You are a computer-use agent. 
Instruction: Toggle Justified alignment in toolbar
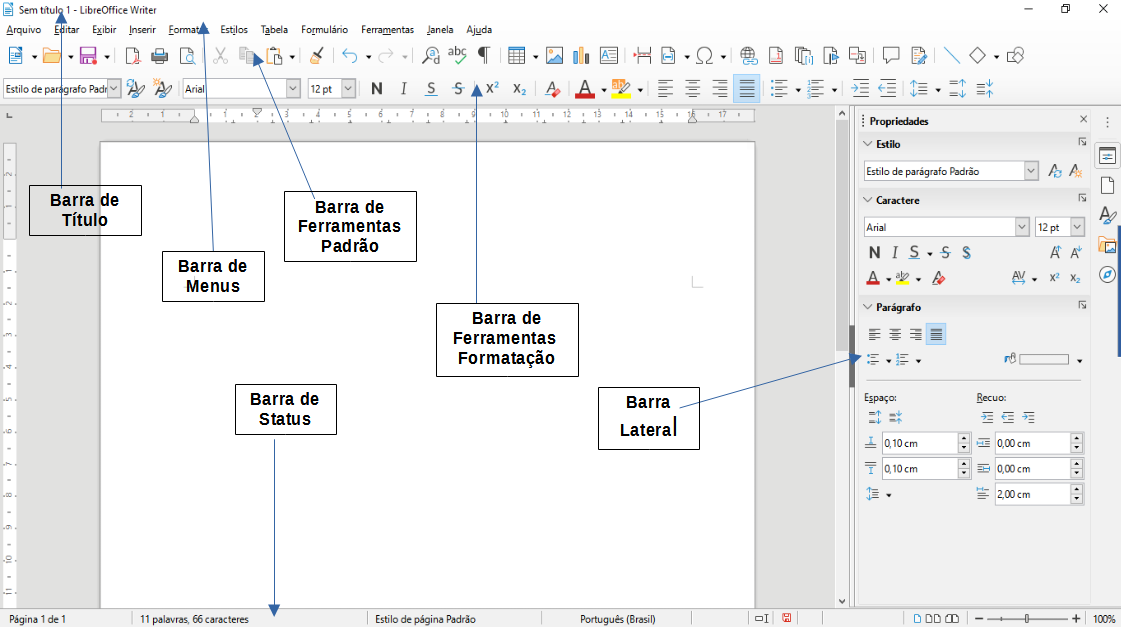(x=746, y=89)
